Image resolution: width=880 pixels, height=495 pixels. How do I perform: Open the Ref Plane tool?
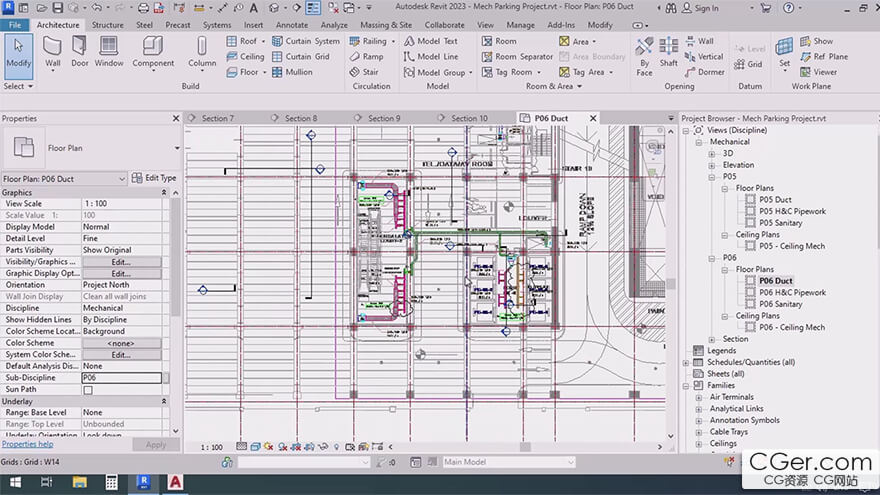click(824, 57)
